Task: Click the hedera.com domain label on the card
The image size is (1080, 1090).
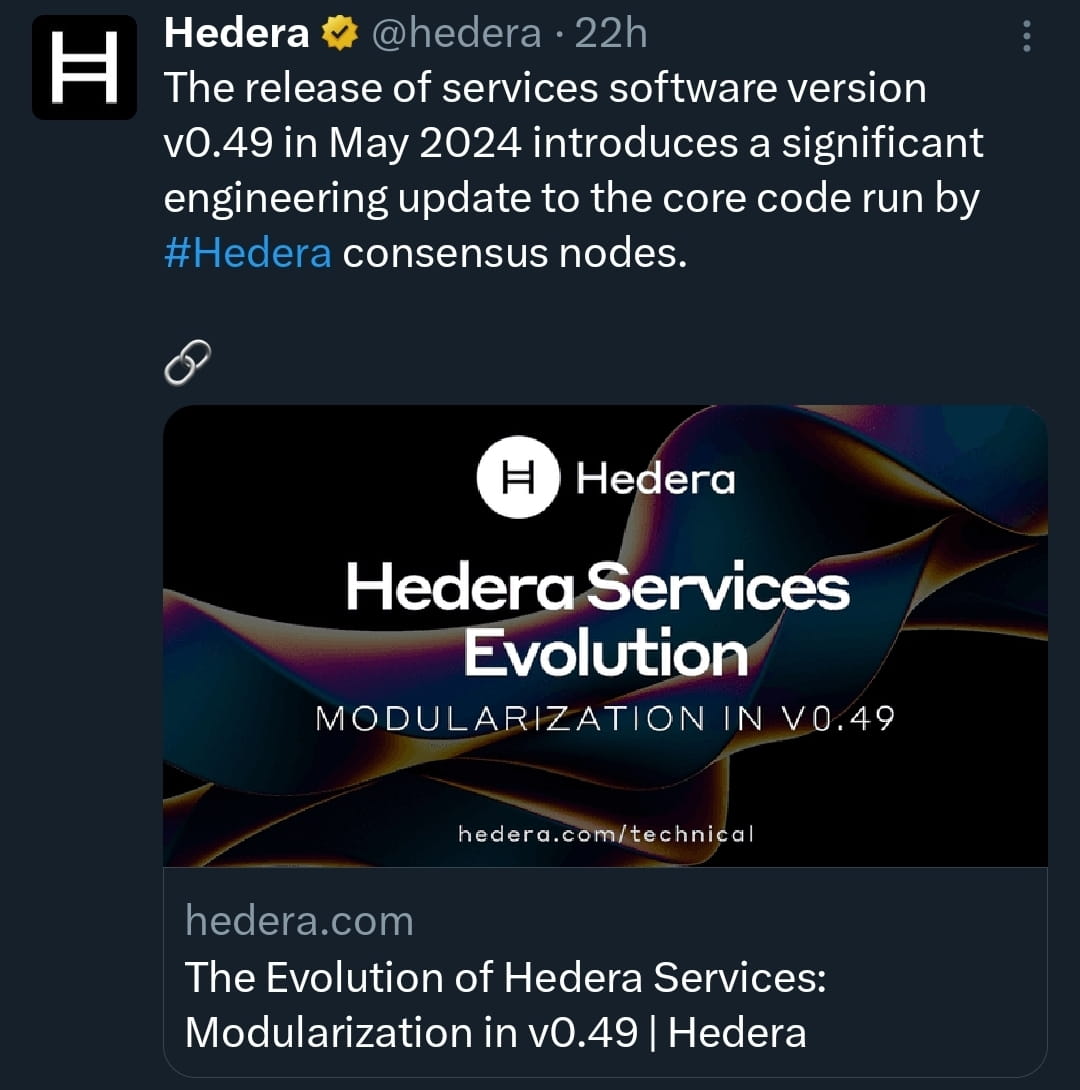Action: point(299,920)
